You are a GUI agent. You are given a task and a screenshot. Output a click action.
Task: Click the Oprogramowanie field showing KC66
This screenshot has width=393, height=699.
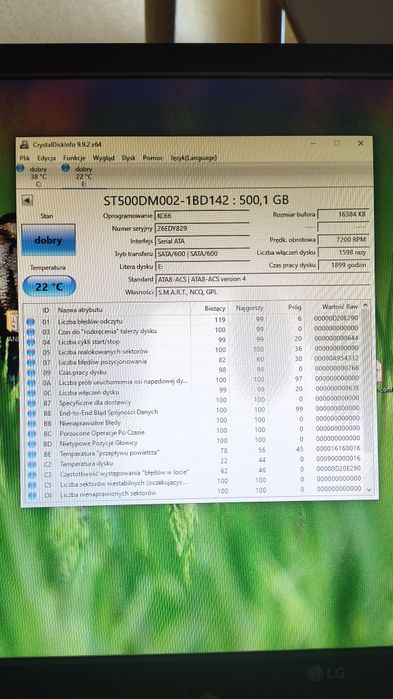(202, 216)
